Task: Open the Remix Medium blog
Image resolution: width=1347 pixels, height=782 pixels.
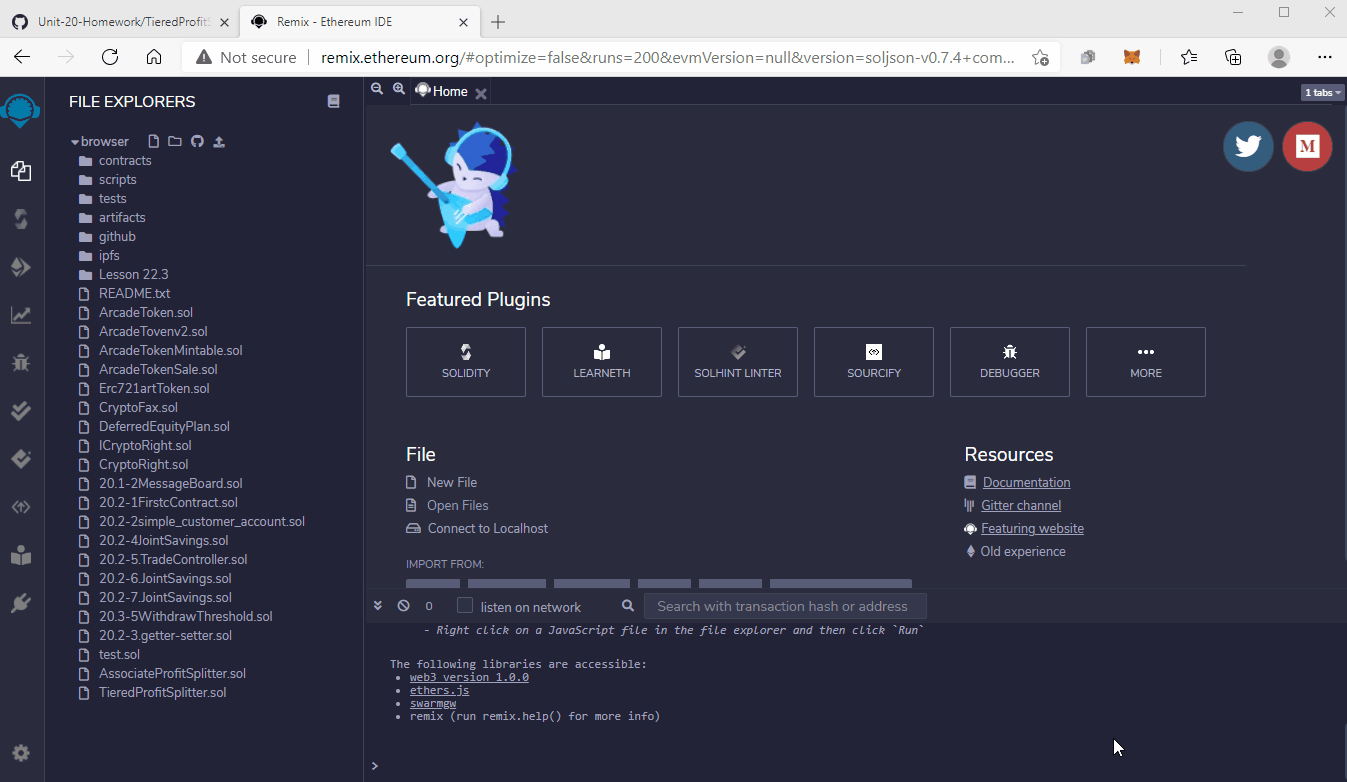Action: pos(1307,146)
